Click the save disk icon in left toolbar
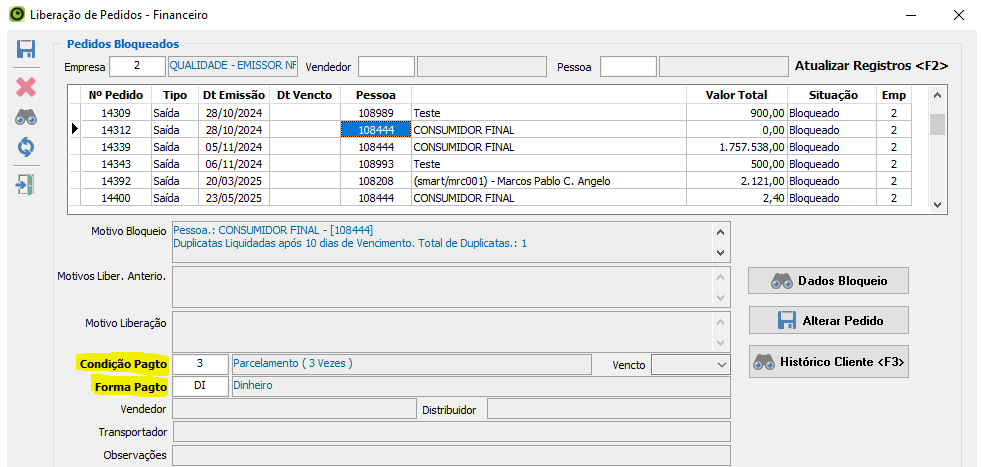Screen dimensions: 982x467 point(26,49)
